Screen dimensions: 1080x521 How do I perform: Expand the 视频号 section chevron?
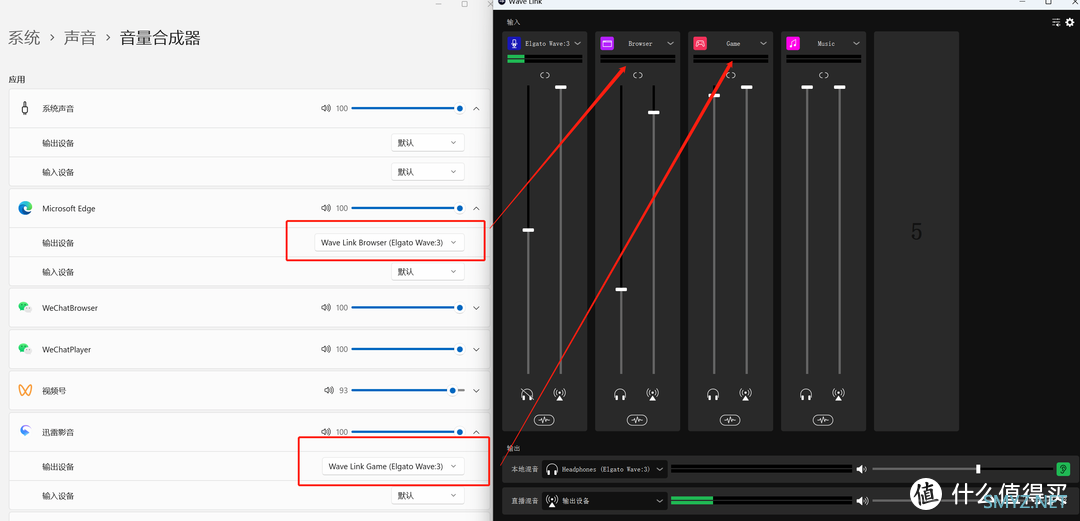[x=476, y=391]
